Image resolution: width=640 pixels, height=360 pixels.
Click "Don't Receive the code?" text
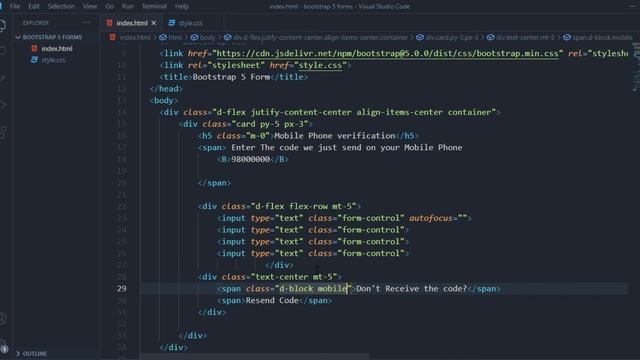(411, 289)
